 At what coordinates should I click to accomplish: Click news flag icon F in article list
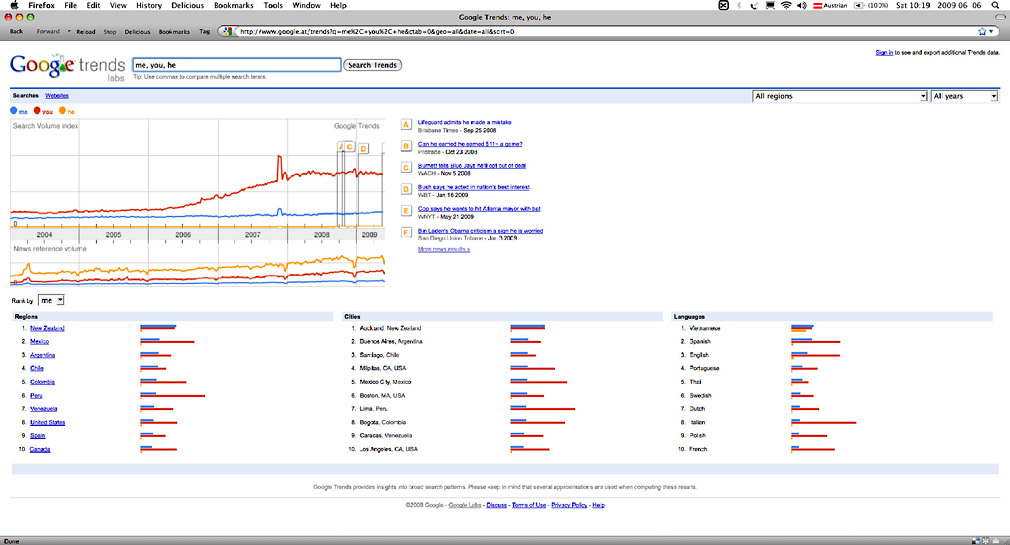pyautogui.click(x=406, y=233)
